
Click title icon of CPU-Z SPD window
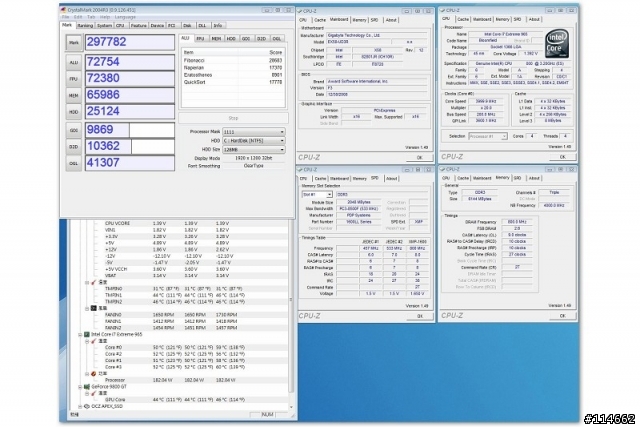tap(300, 169)
